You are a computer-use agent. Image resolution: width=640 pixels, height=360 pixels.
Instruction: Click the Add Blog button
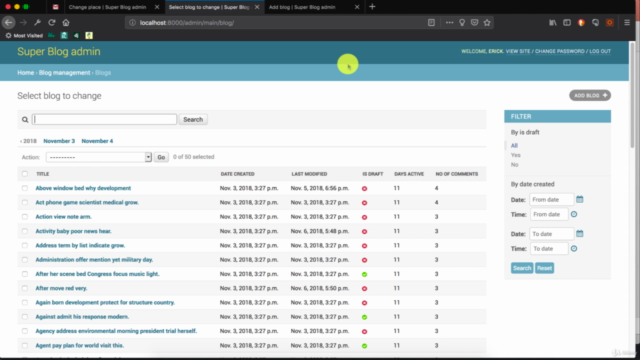pos(590,96)
